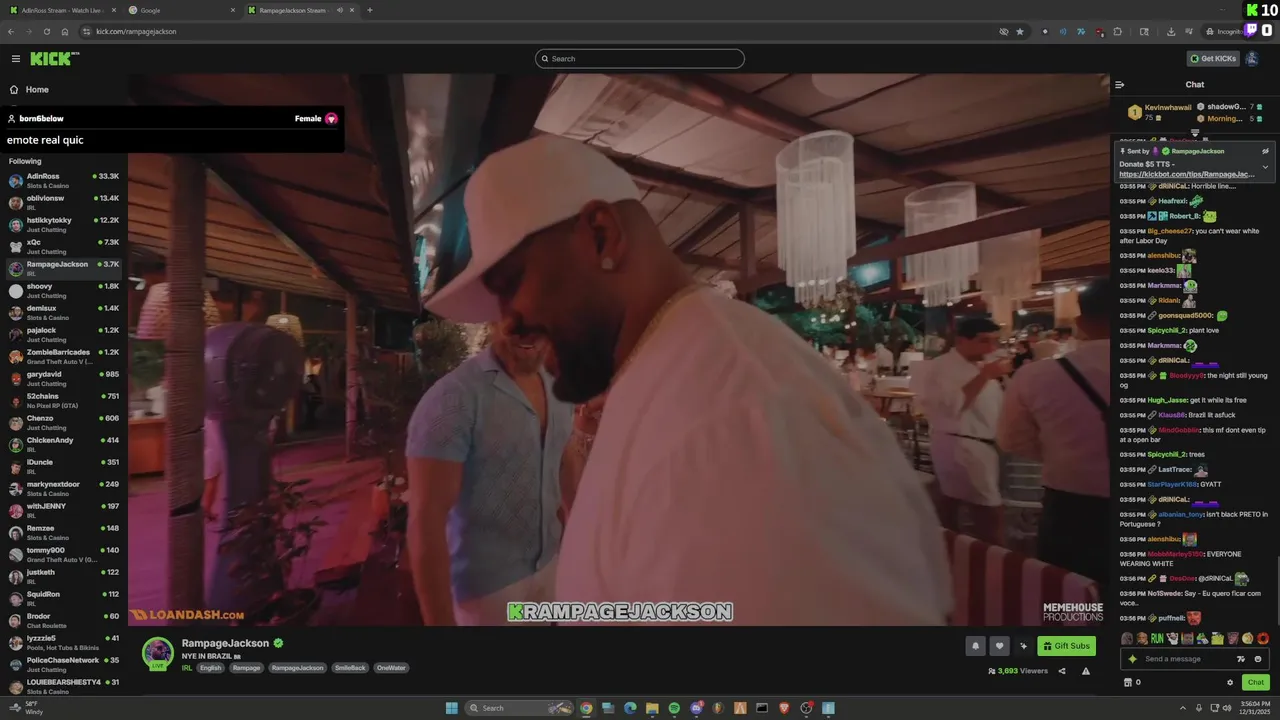Toggle the tracking protection eye icon
The image size is (1280, 720).
click(x=1003, y=31)
